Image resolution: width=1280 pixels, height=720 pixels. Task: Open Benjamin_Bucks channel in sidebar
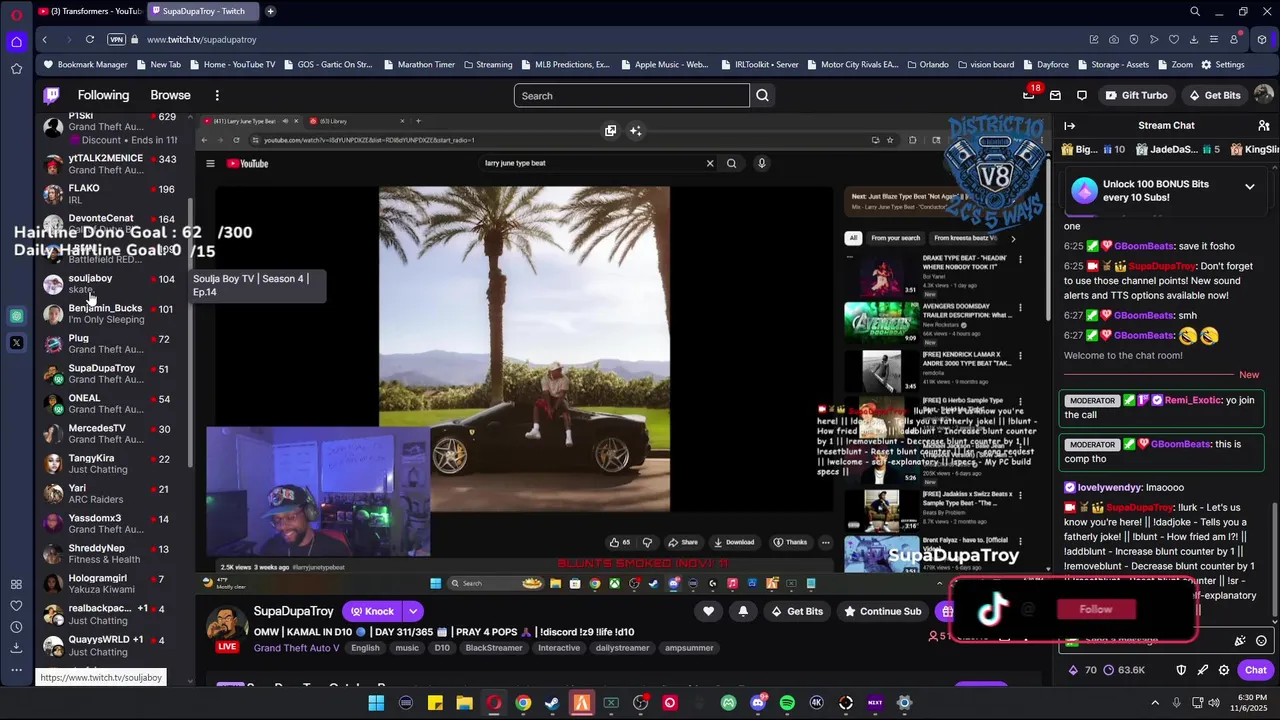pos(110,314)
